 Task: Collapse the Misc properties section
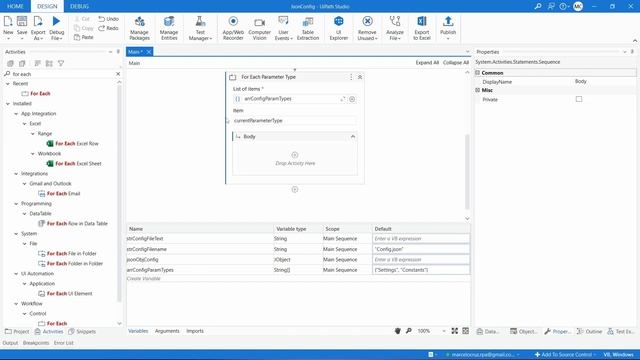pos(478,90)
